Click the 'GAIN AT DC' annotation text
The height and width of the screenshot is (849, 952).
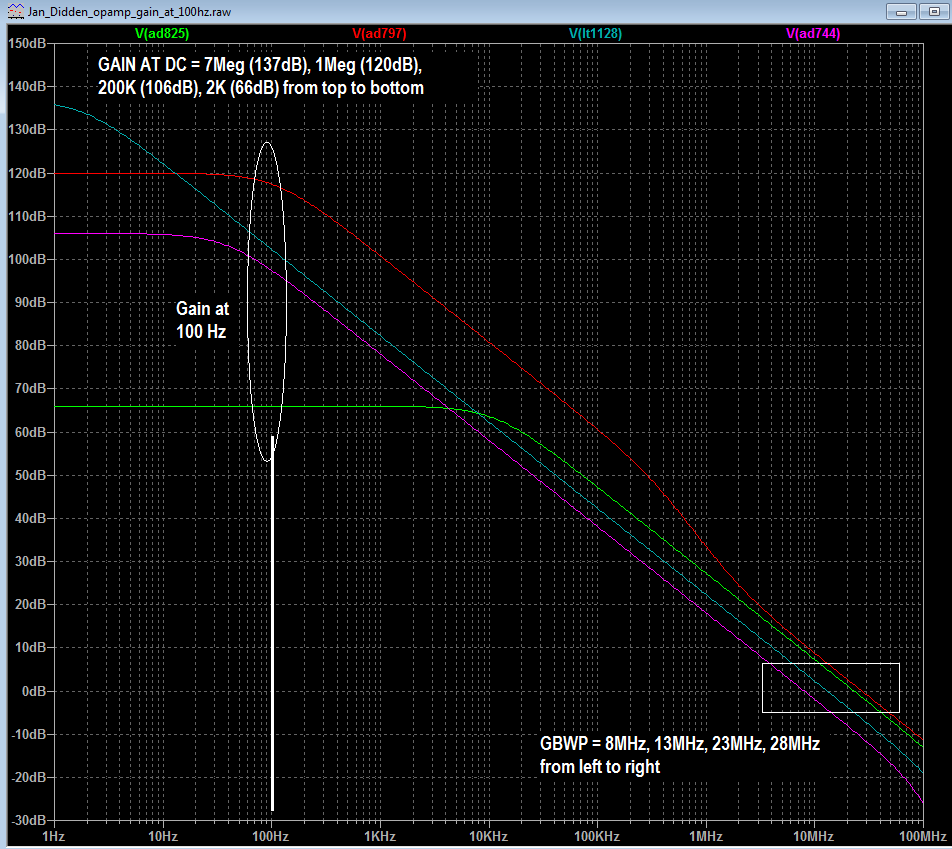[261, 76]
